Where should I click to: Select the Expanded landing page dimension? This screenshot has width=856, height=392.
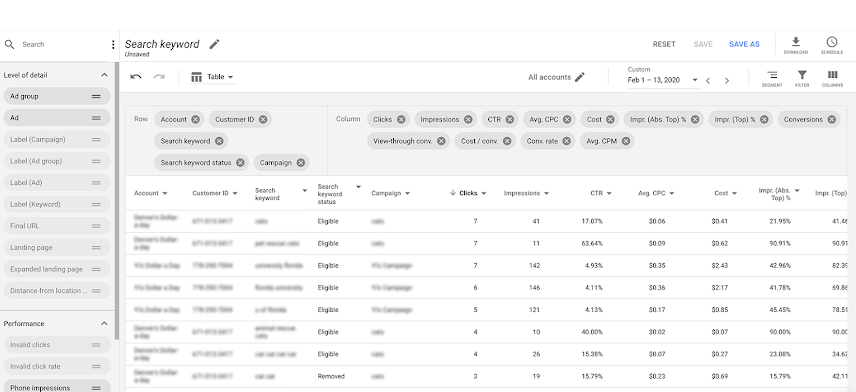coord(57,269)
